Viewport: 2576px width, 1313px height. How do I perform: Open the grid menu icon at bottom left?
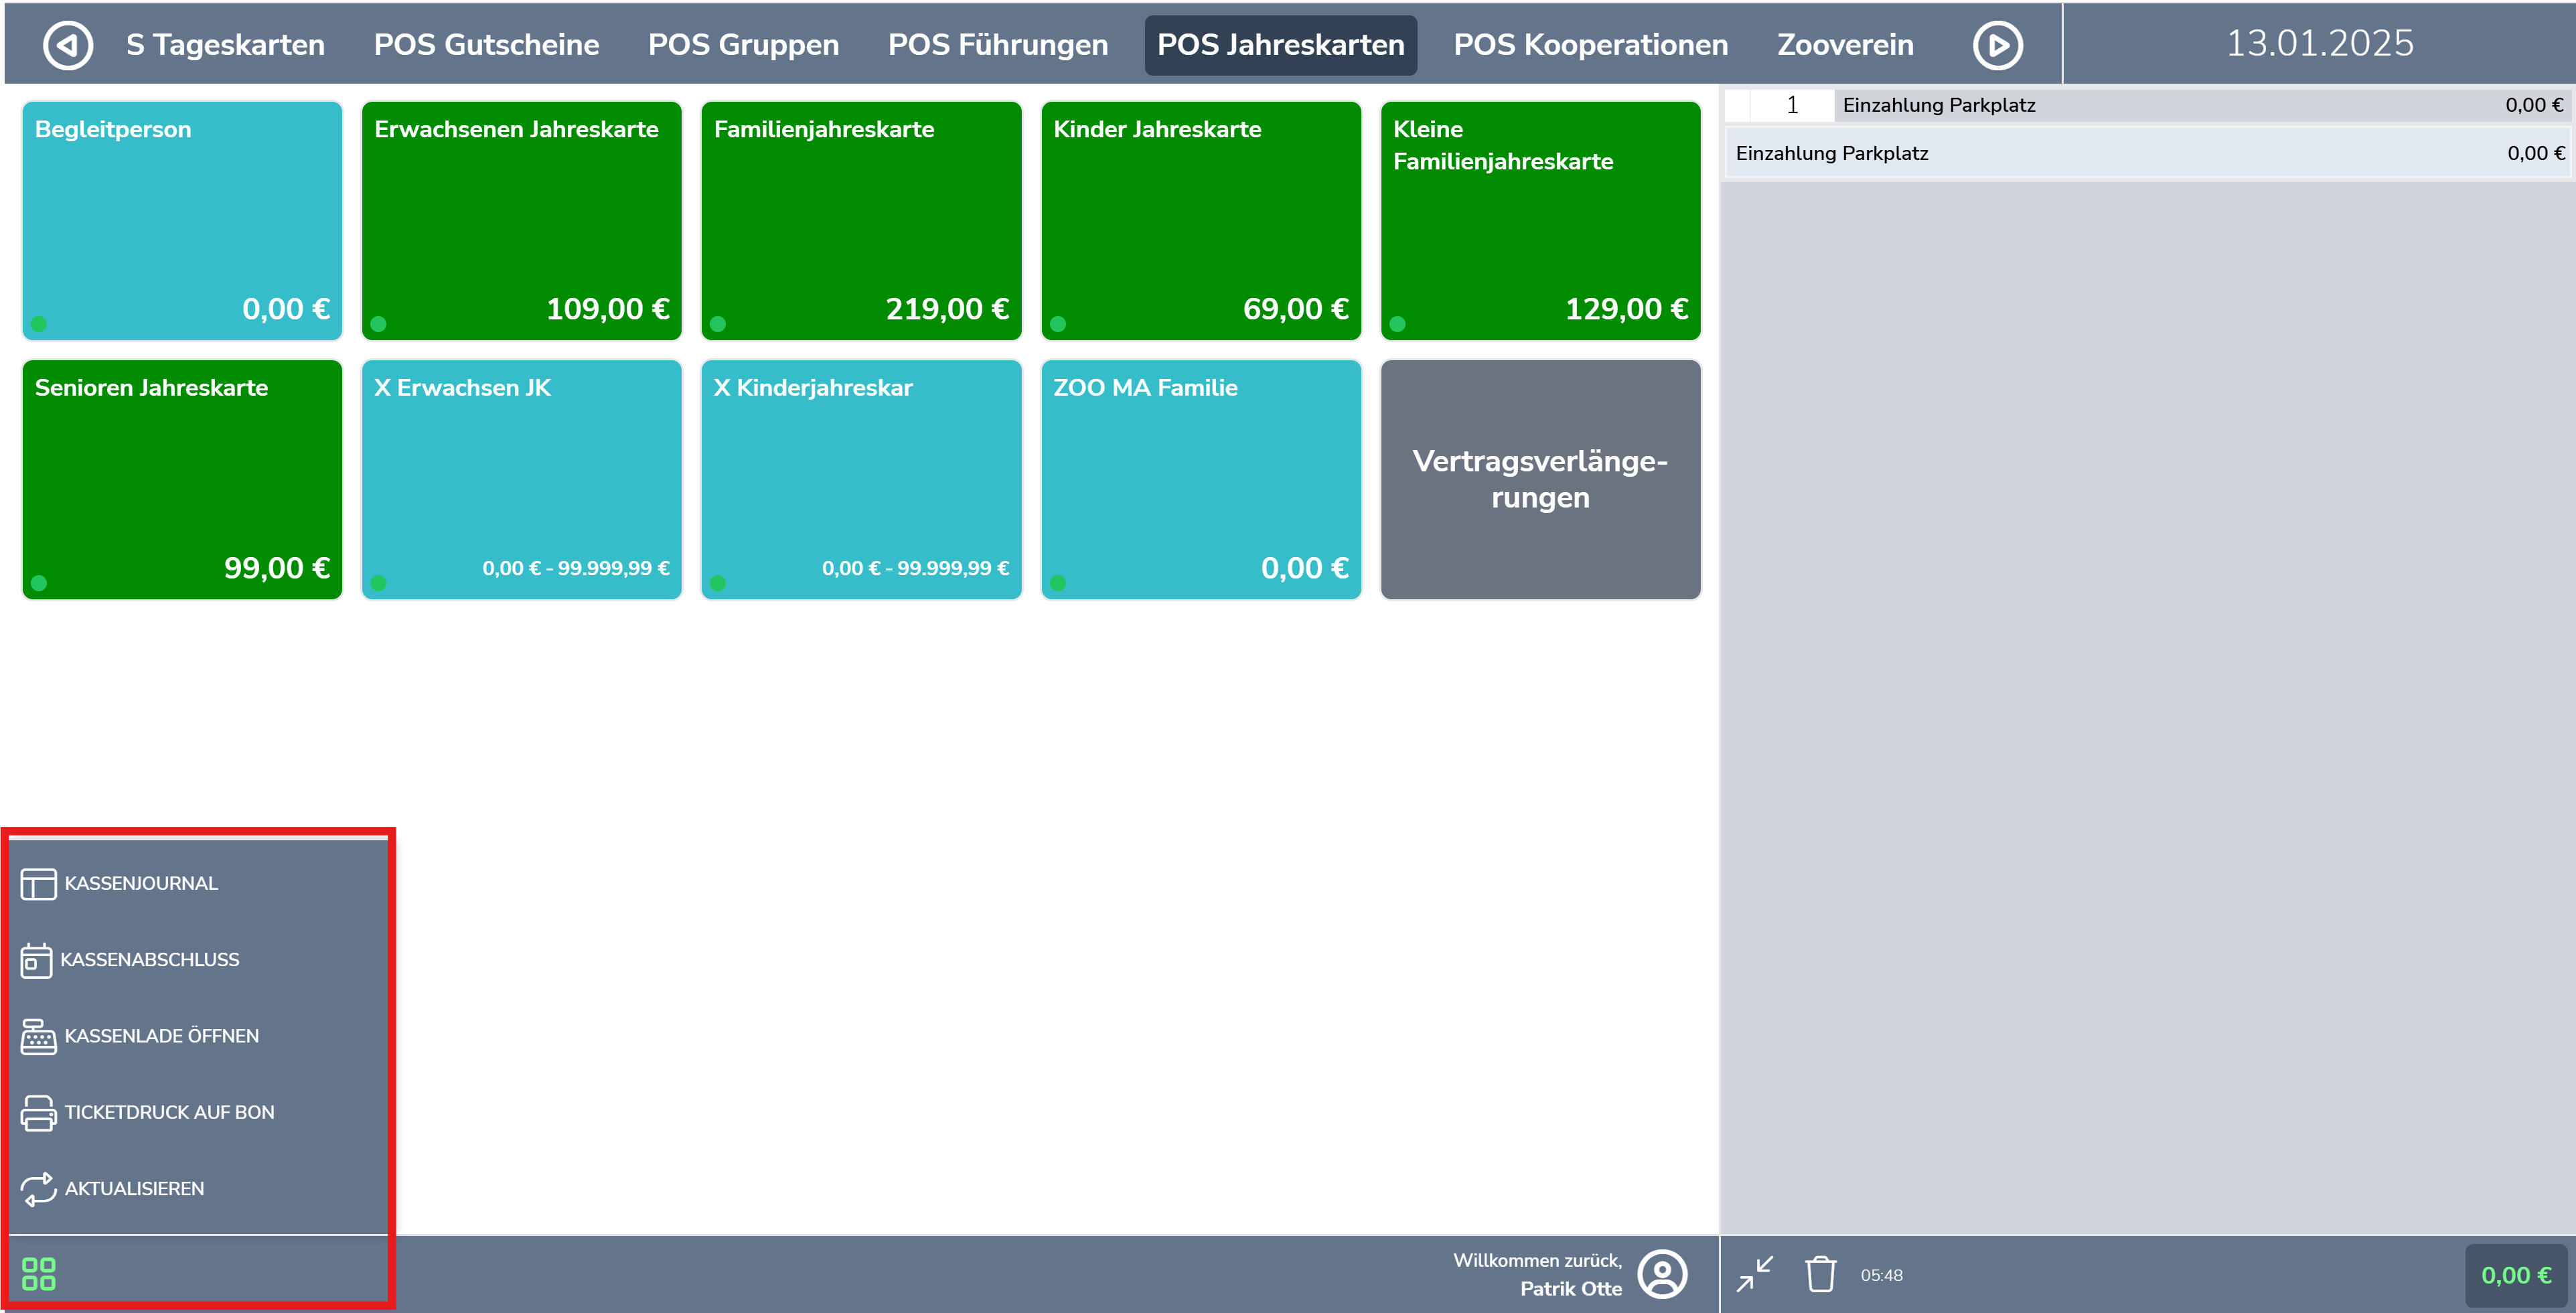tap(38, 1273)
